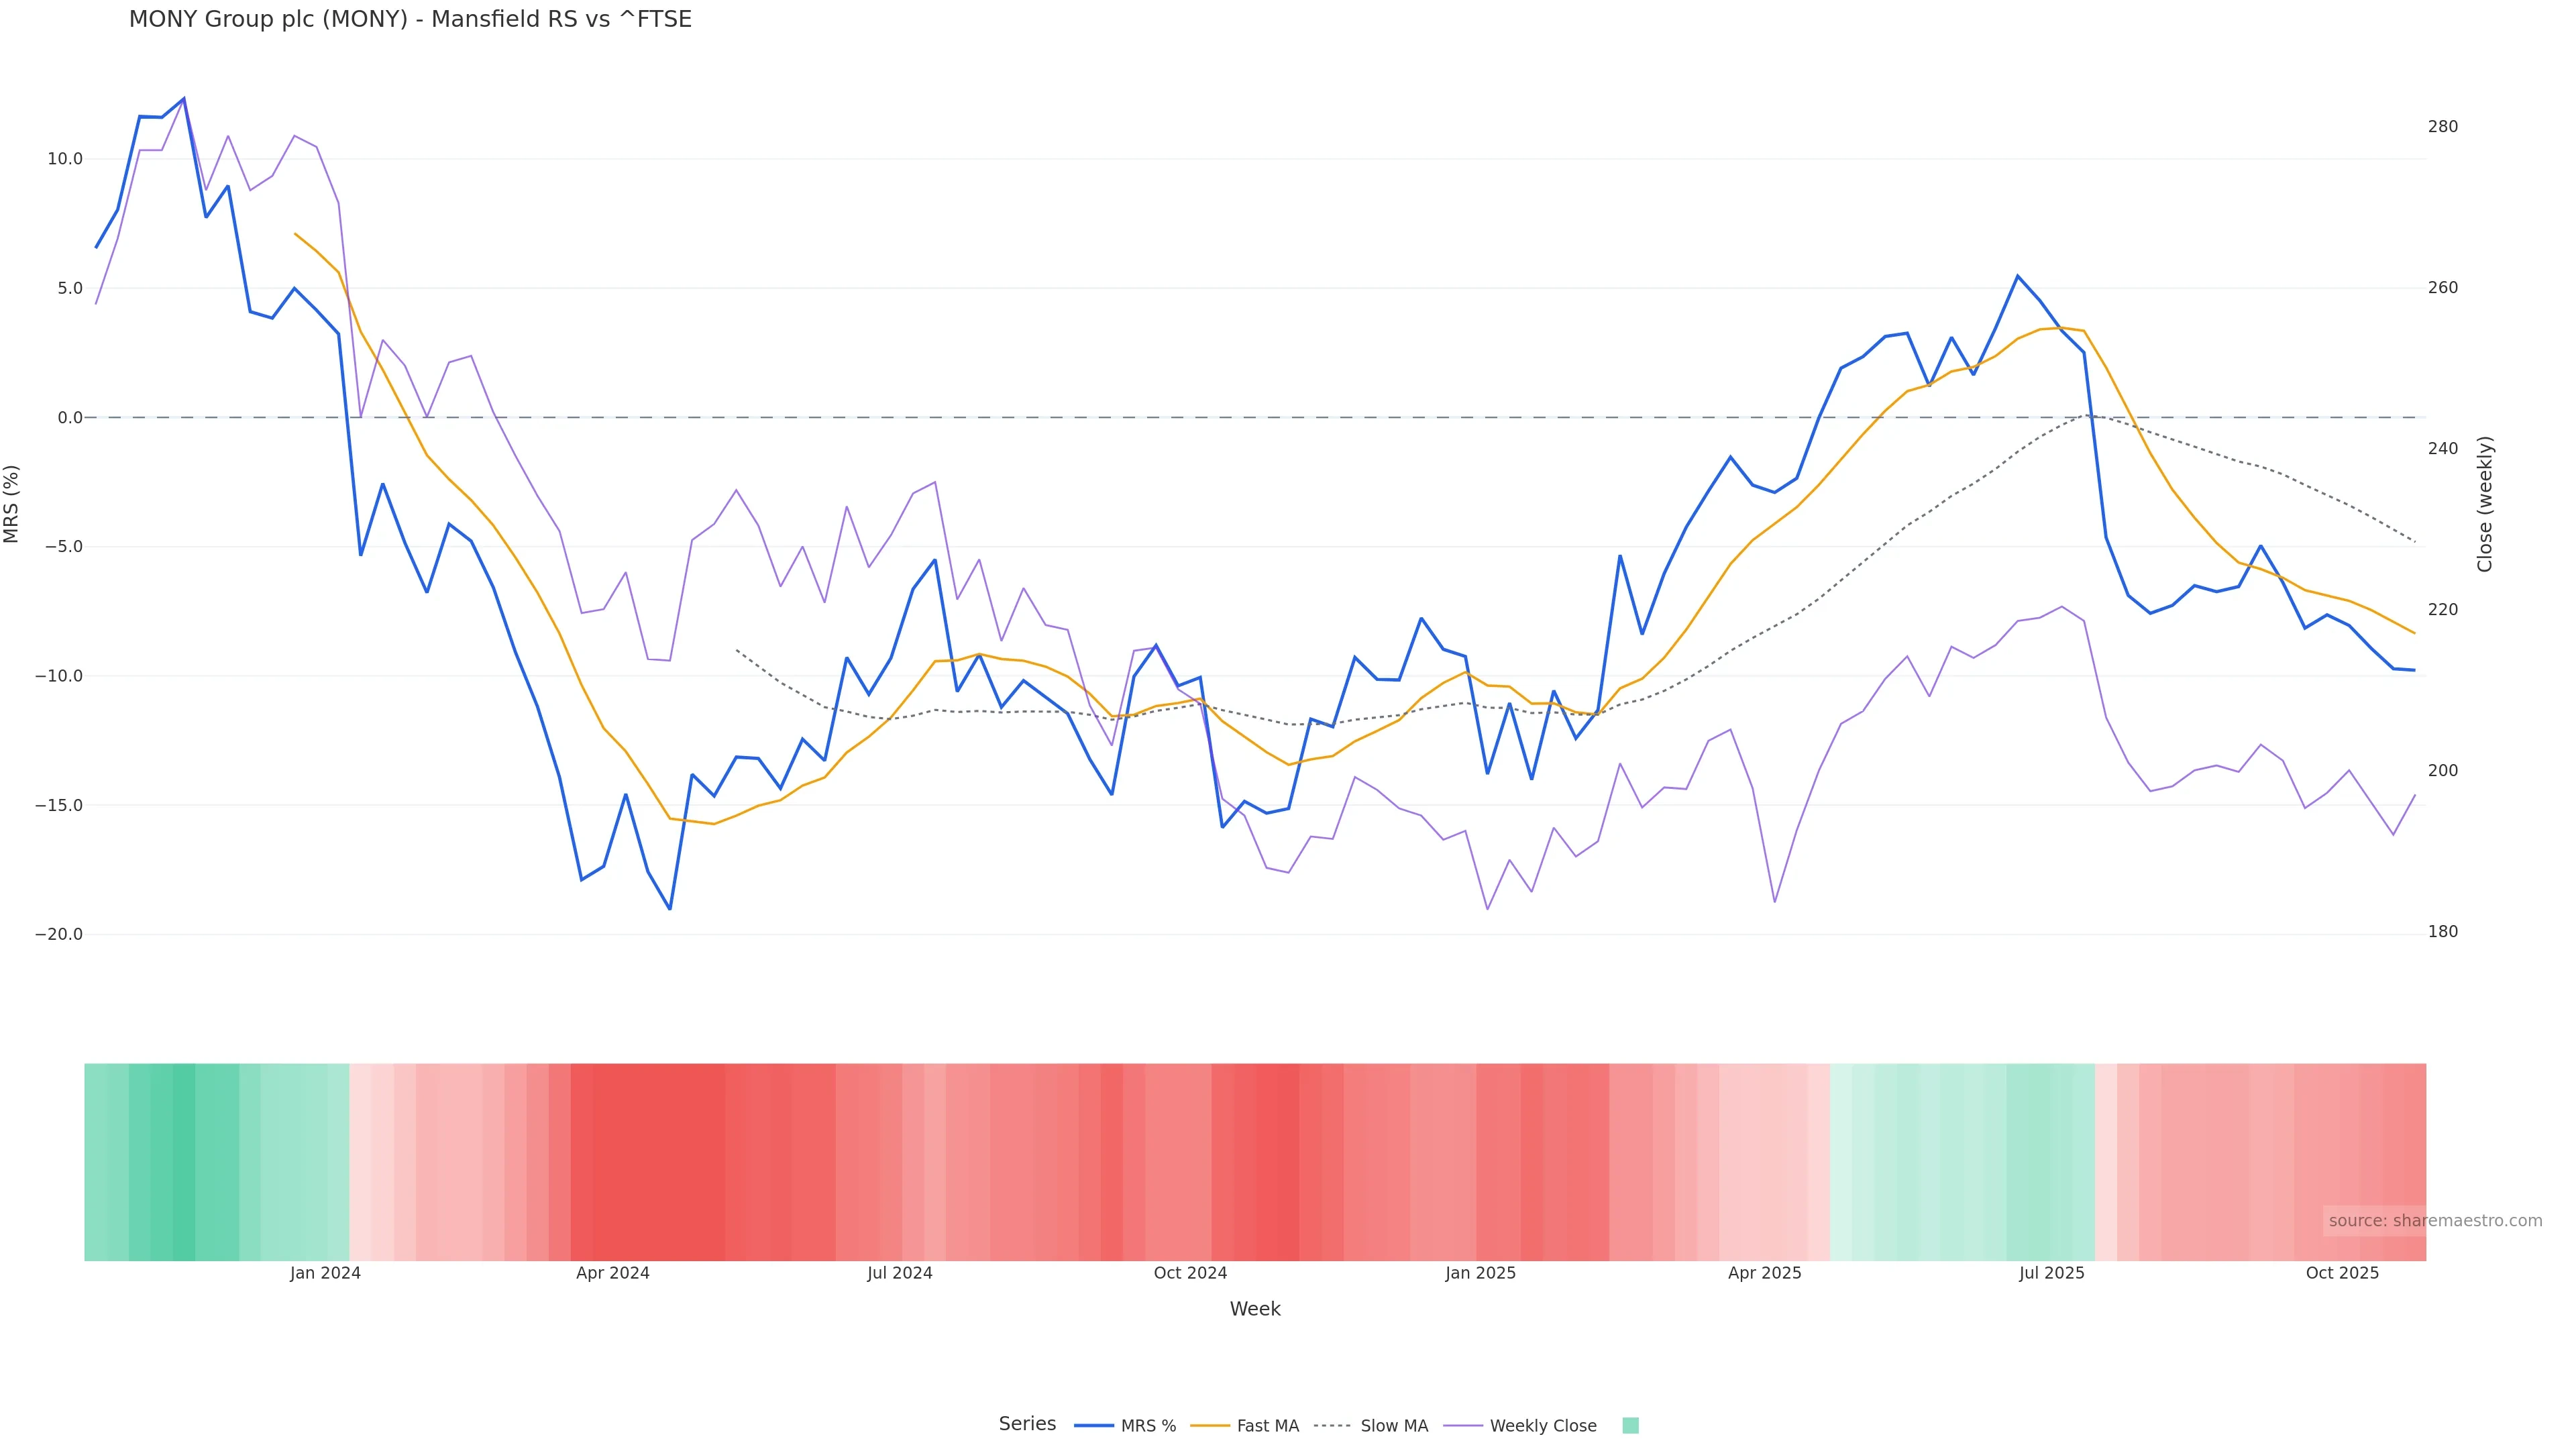The width and height of the screenshot is (2576, 1449).
Task: Click the MRS (%) left axis title
Action: [12, 503]
